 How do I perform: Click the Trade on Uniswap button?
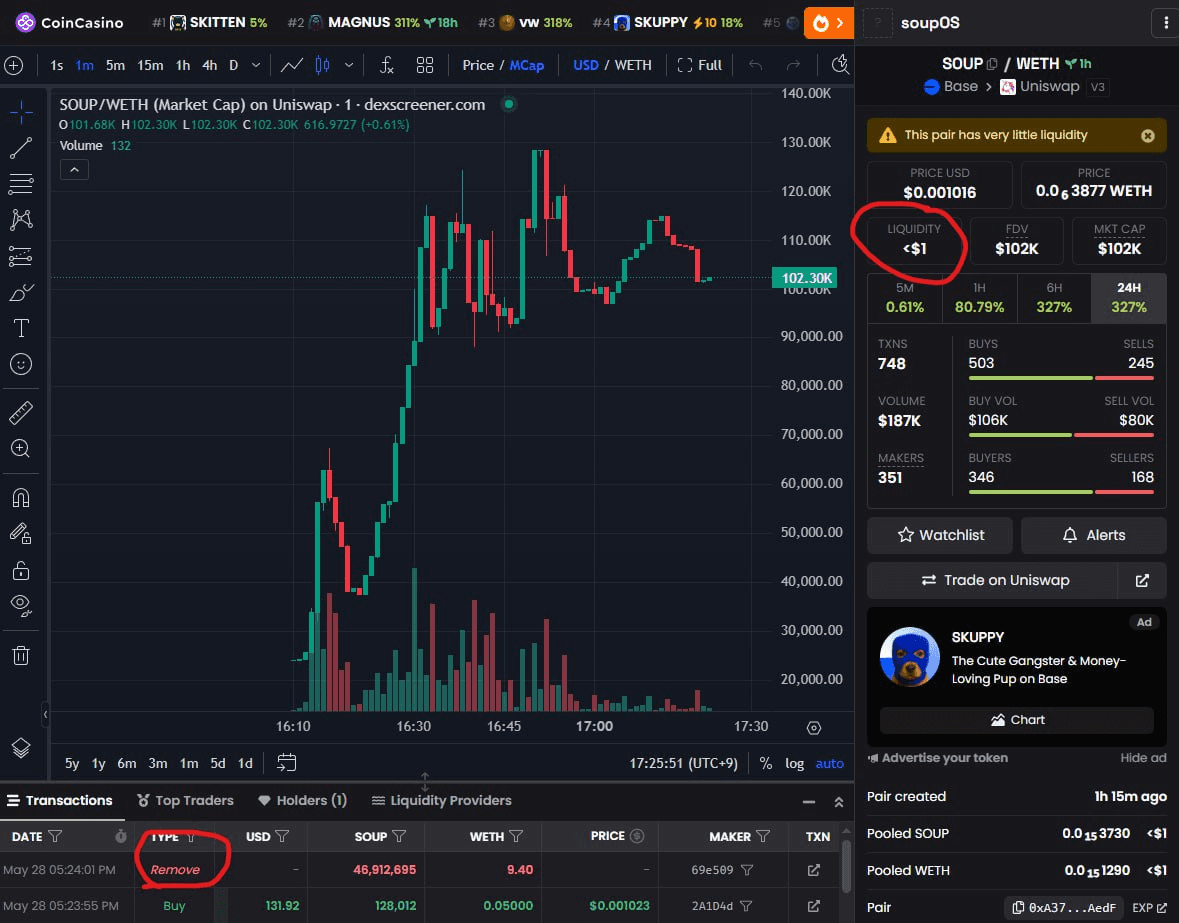click(x=993, y=580)
